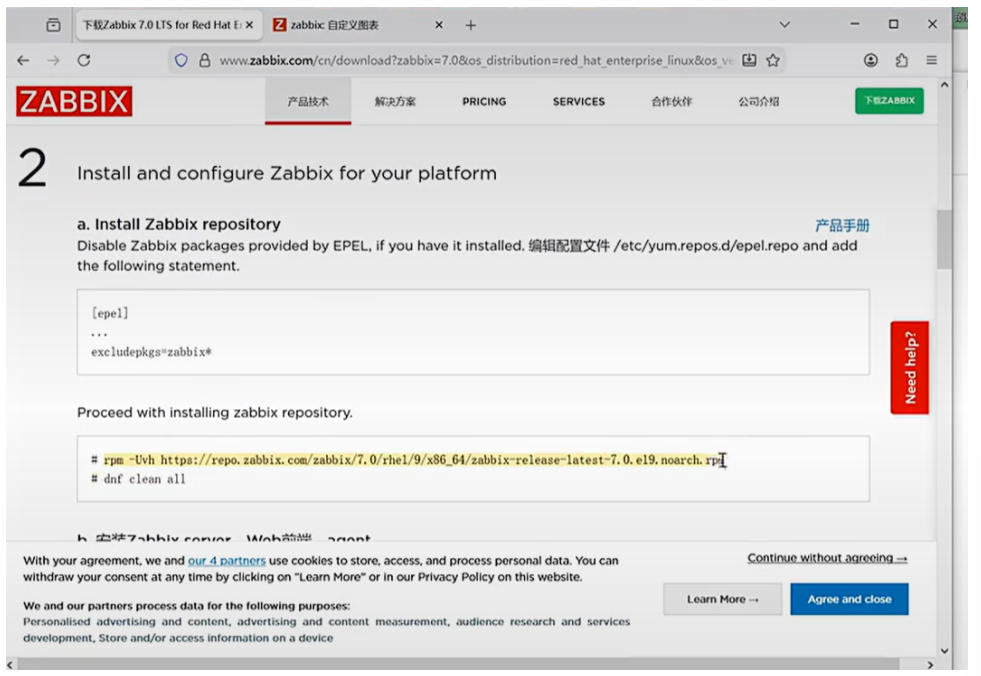
Task: Open the 解决方案 menu
Action: [395, 101]
